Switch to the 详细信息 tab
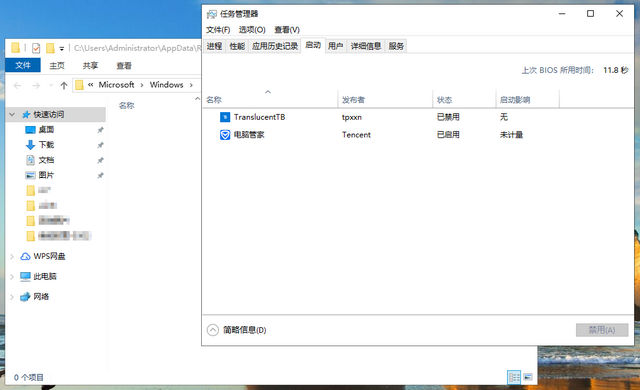Screen dimensions: 640x390 tap(366, 46)
